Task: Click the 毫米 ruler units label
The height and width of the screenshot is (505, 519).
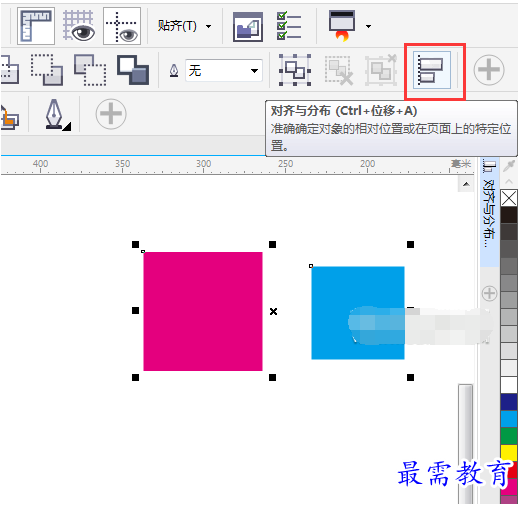Action: (461, 164)
